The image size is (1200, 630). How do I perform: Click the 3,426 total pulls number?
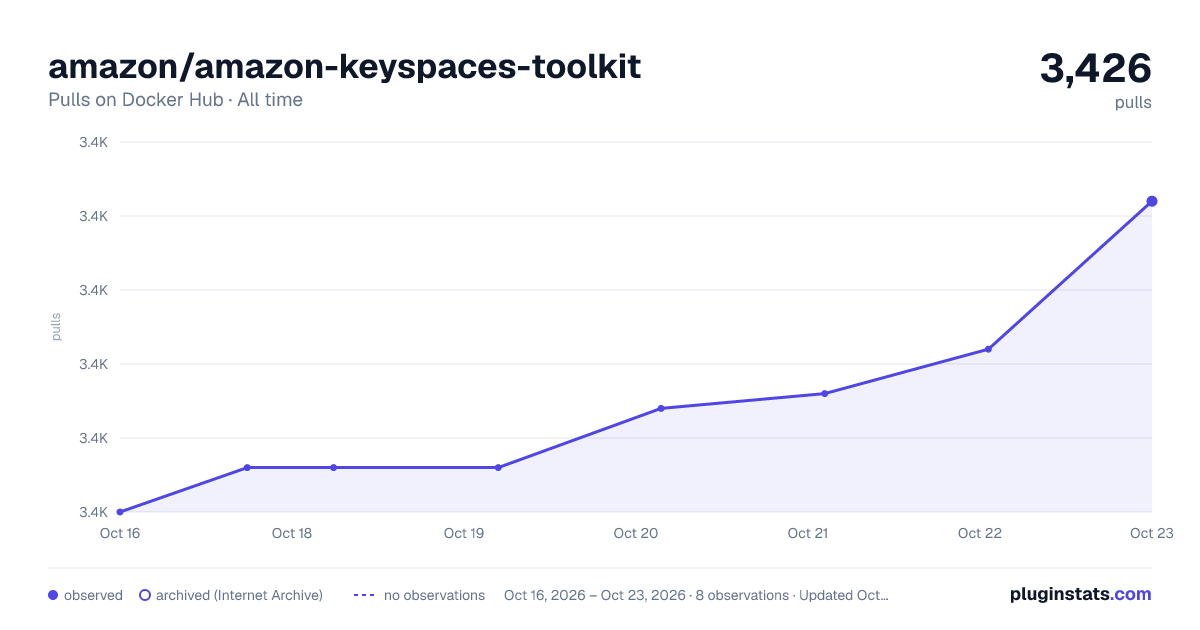pos(1096,68)
